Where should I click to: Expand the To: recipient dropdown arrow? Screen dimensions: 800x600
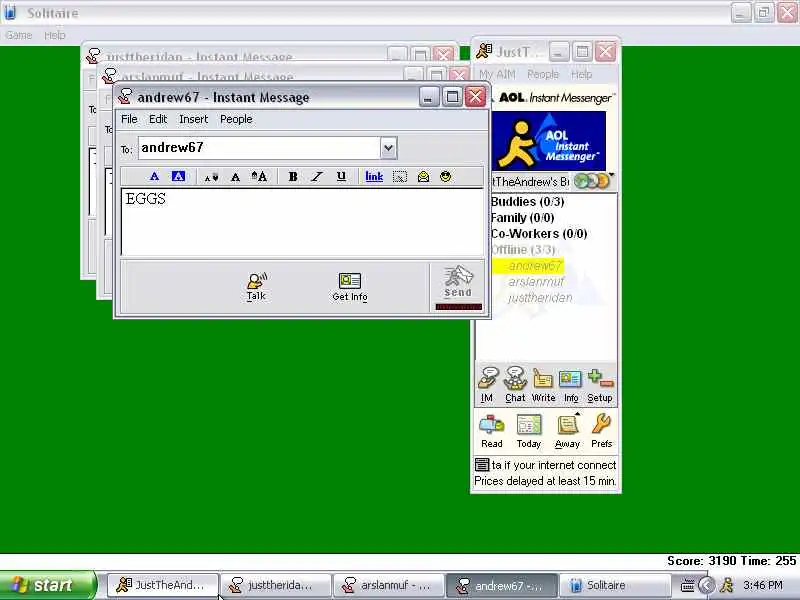[x=388, y=148]
